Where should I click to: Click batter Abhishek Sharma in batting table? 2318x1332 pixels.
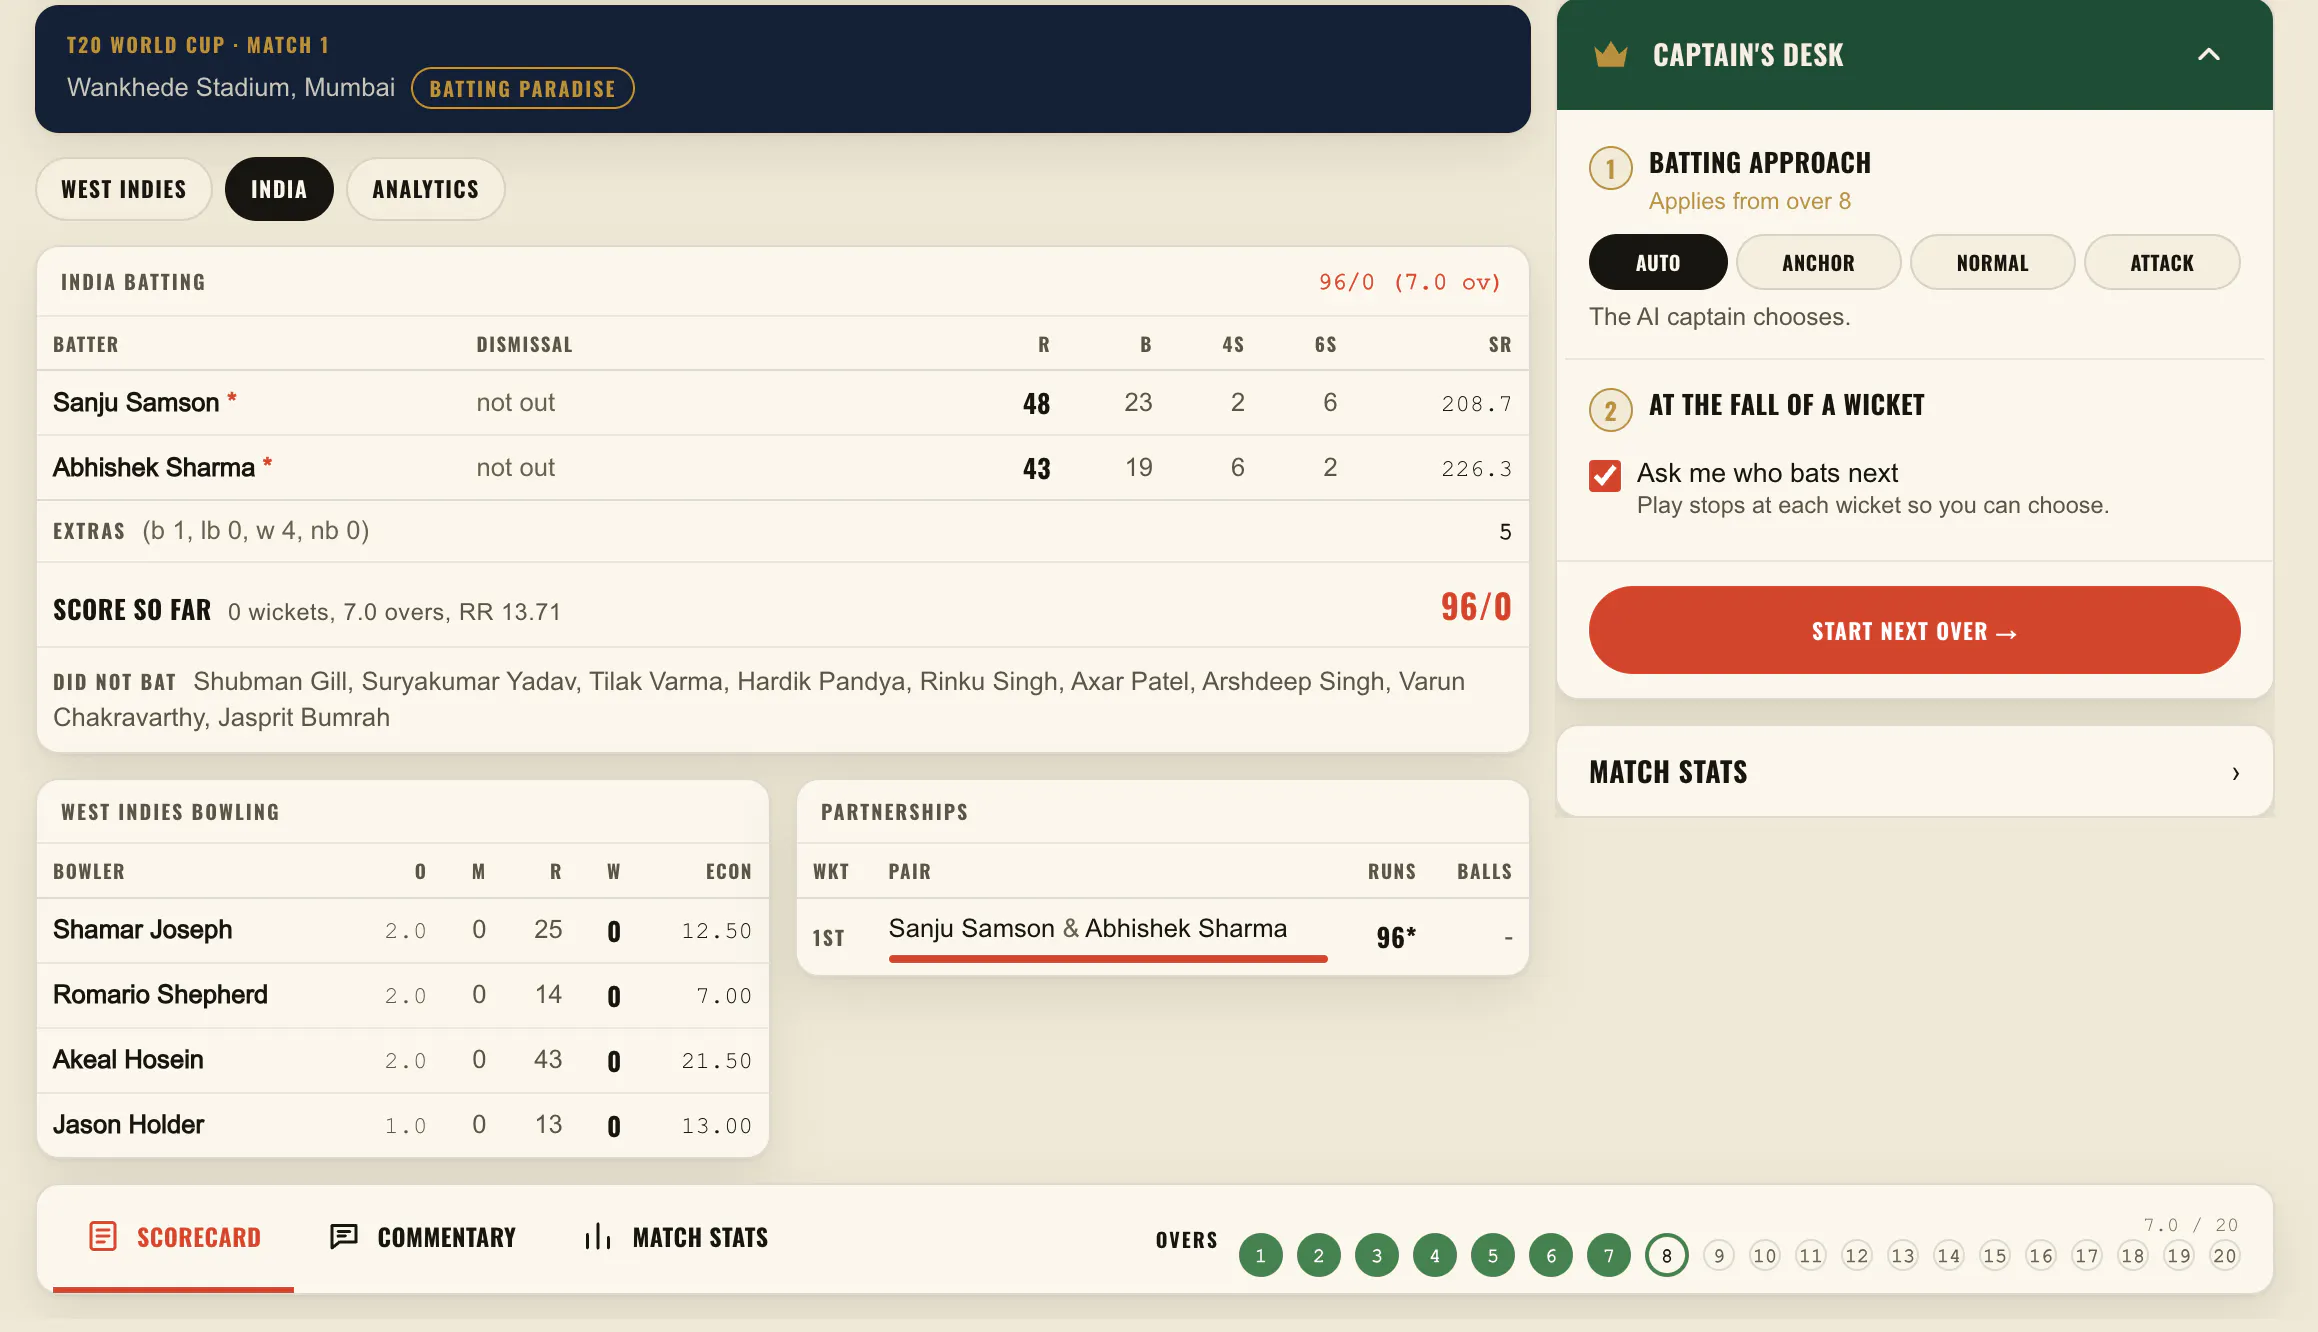click(x=154, y=468)
